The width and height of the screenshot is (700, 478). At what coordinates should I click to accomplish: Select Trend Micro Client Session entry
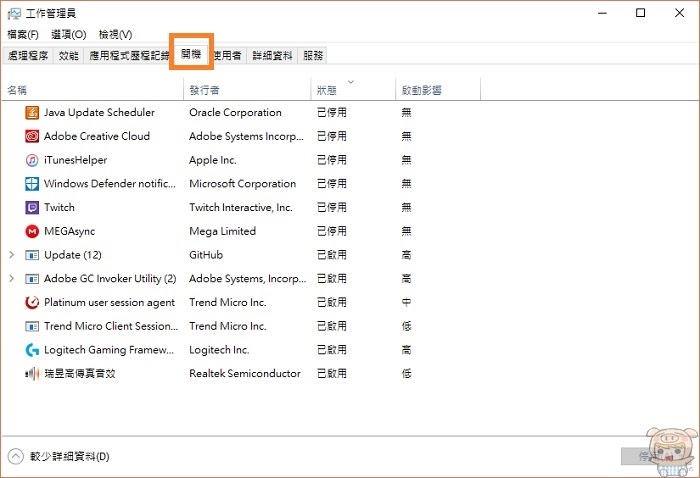[111, 326]
